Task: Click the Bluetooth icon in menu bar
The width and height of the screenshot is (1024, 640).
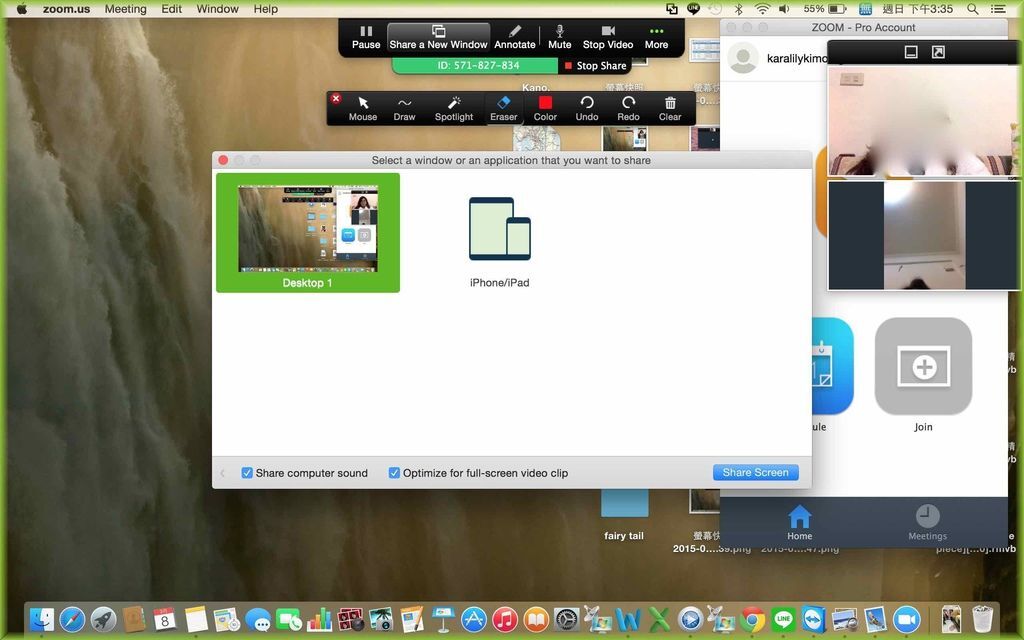Action: click(x=739, y=9)
